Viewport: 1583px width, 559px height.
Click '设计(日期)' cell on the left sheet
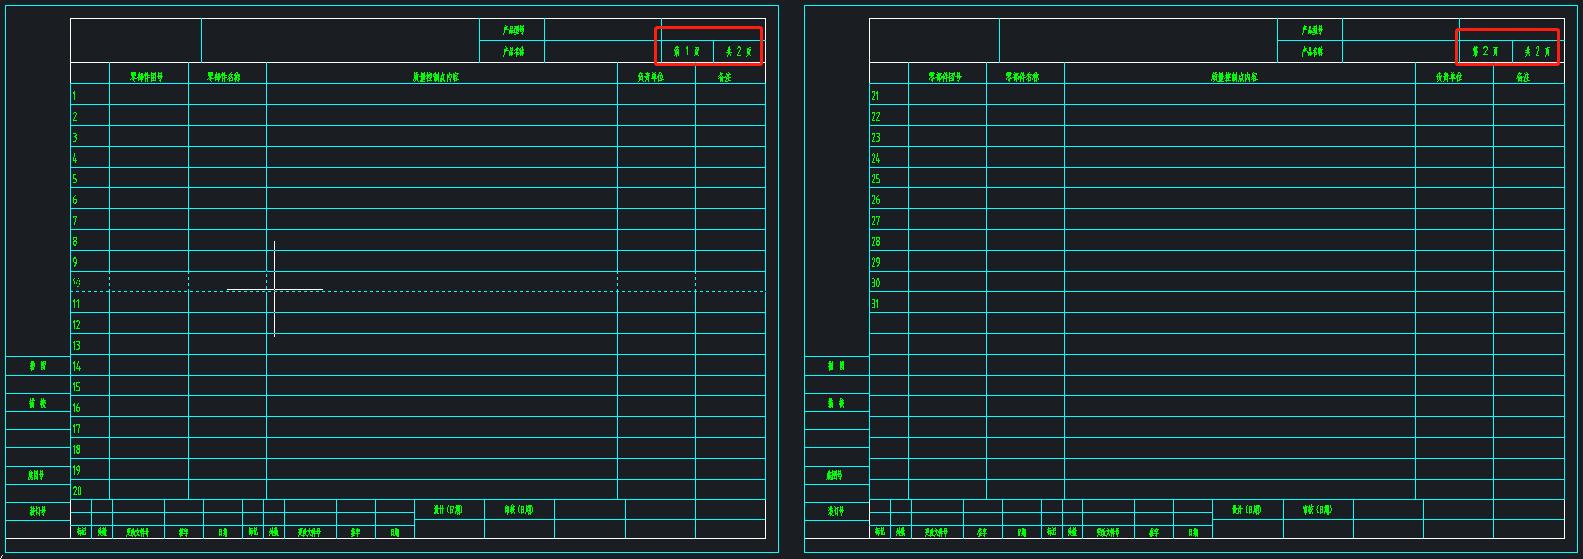(448, 510)
